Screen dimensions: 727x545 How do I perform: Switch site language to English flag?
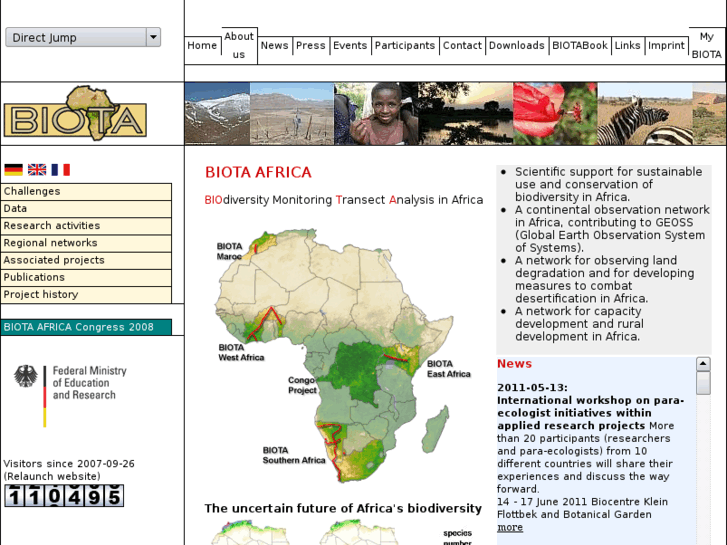[37, 170]
